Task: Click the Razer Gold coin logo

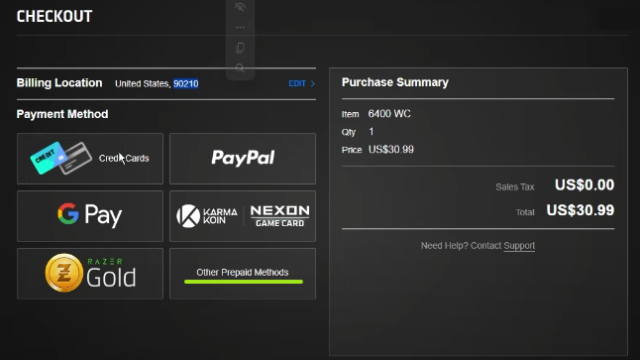Action: (x=64, y=273)
